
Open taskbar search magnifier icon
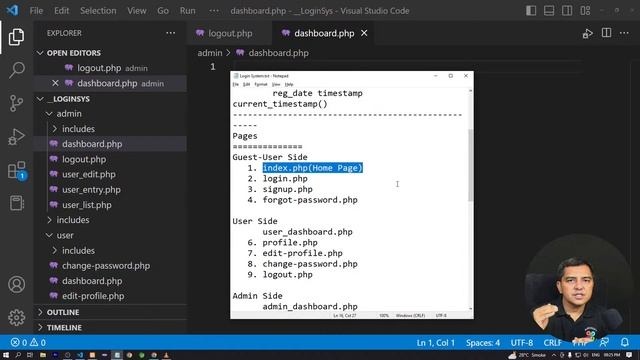[x=18, y=355]
